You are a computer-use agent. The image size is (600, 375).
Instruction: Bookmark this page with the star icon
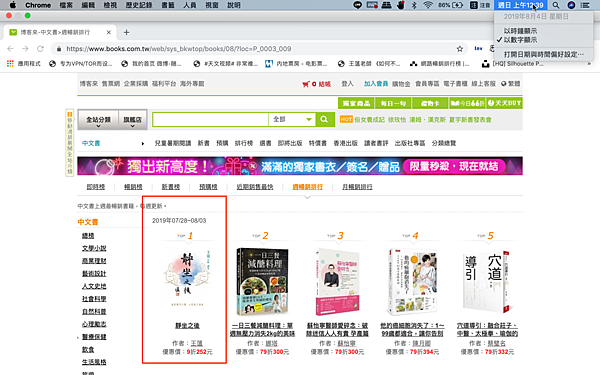(x=460, y=49)
